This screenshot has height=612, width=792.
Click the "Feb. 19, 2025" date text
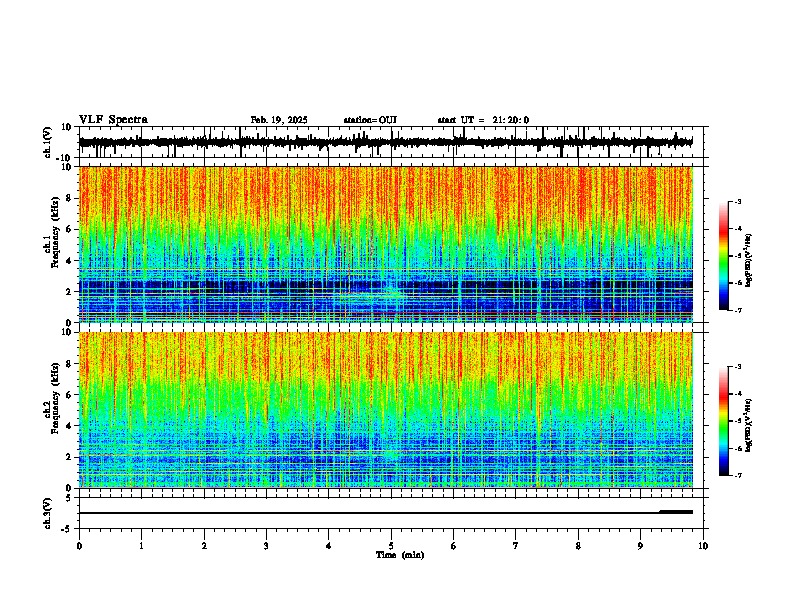[x=279, y=120]
